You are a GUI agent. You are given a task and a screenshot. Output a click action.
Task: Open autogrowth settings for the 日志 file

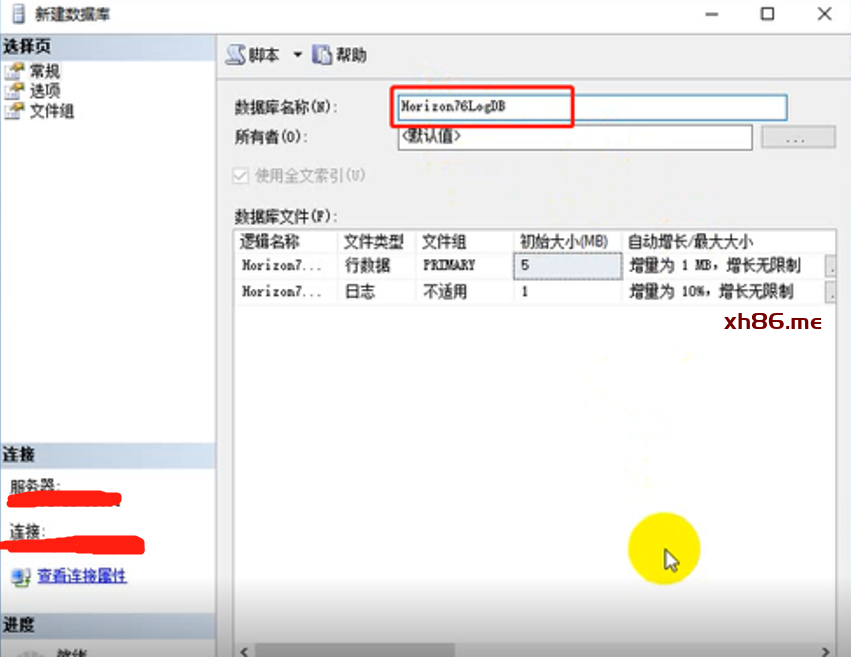[830, 292]
